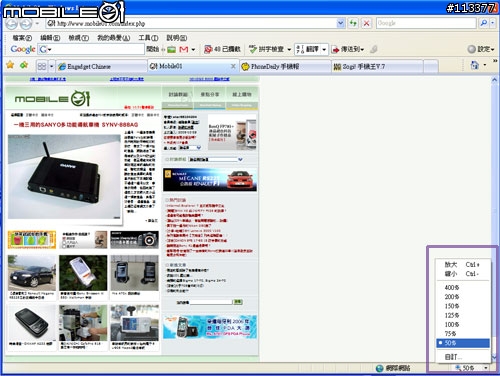Click the search magnifier icon
Viewport: 500px width, 376px height.
[483, 23]
